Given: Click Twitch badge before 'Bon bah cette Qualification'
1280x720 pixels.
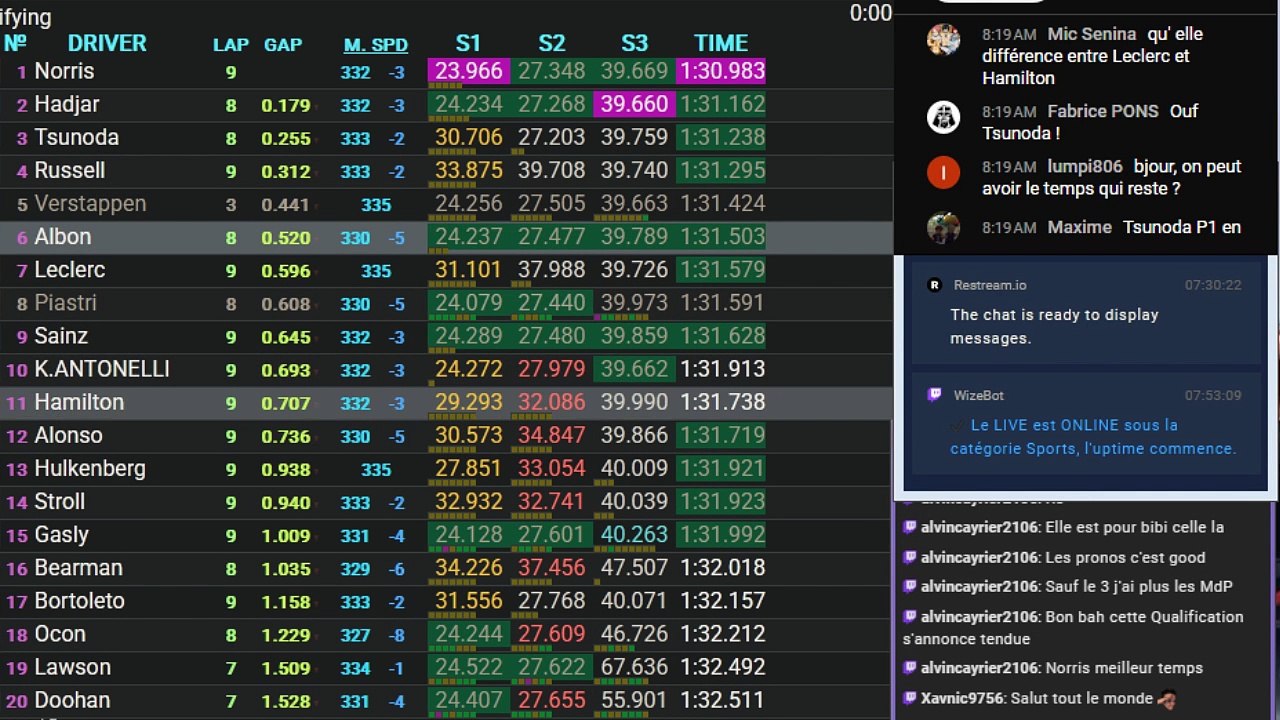Looking at the screenshot, I should [x=910, y=617].
